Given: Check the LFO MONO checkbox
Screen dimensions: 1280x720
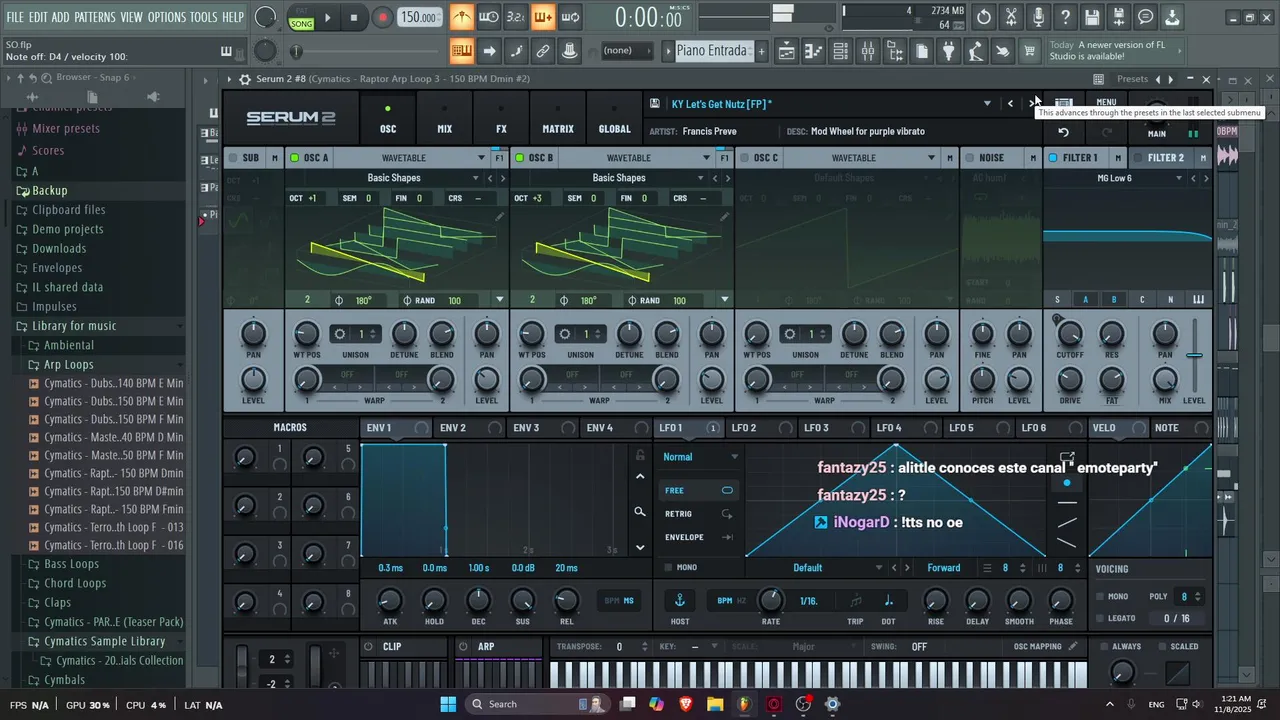Looking at the screenshot, I should point(668,568).
